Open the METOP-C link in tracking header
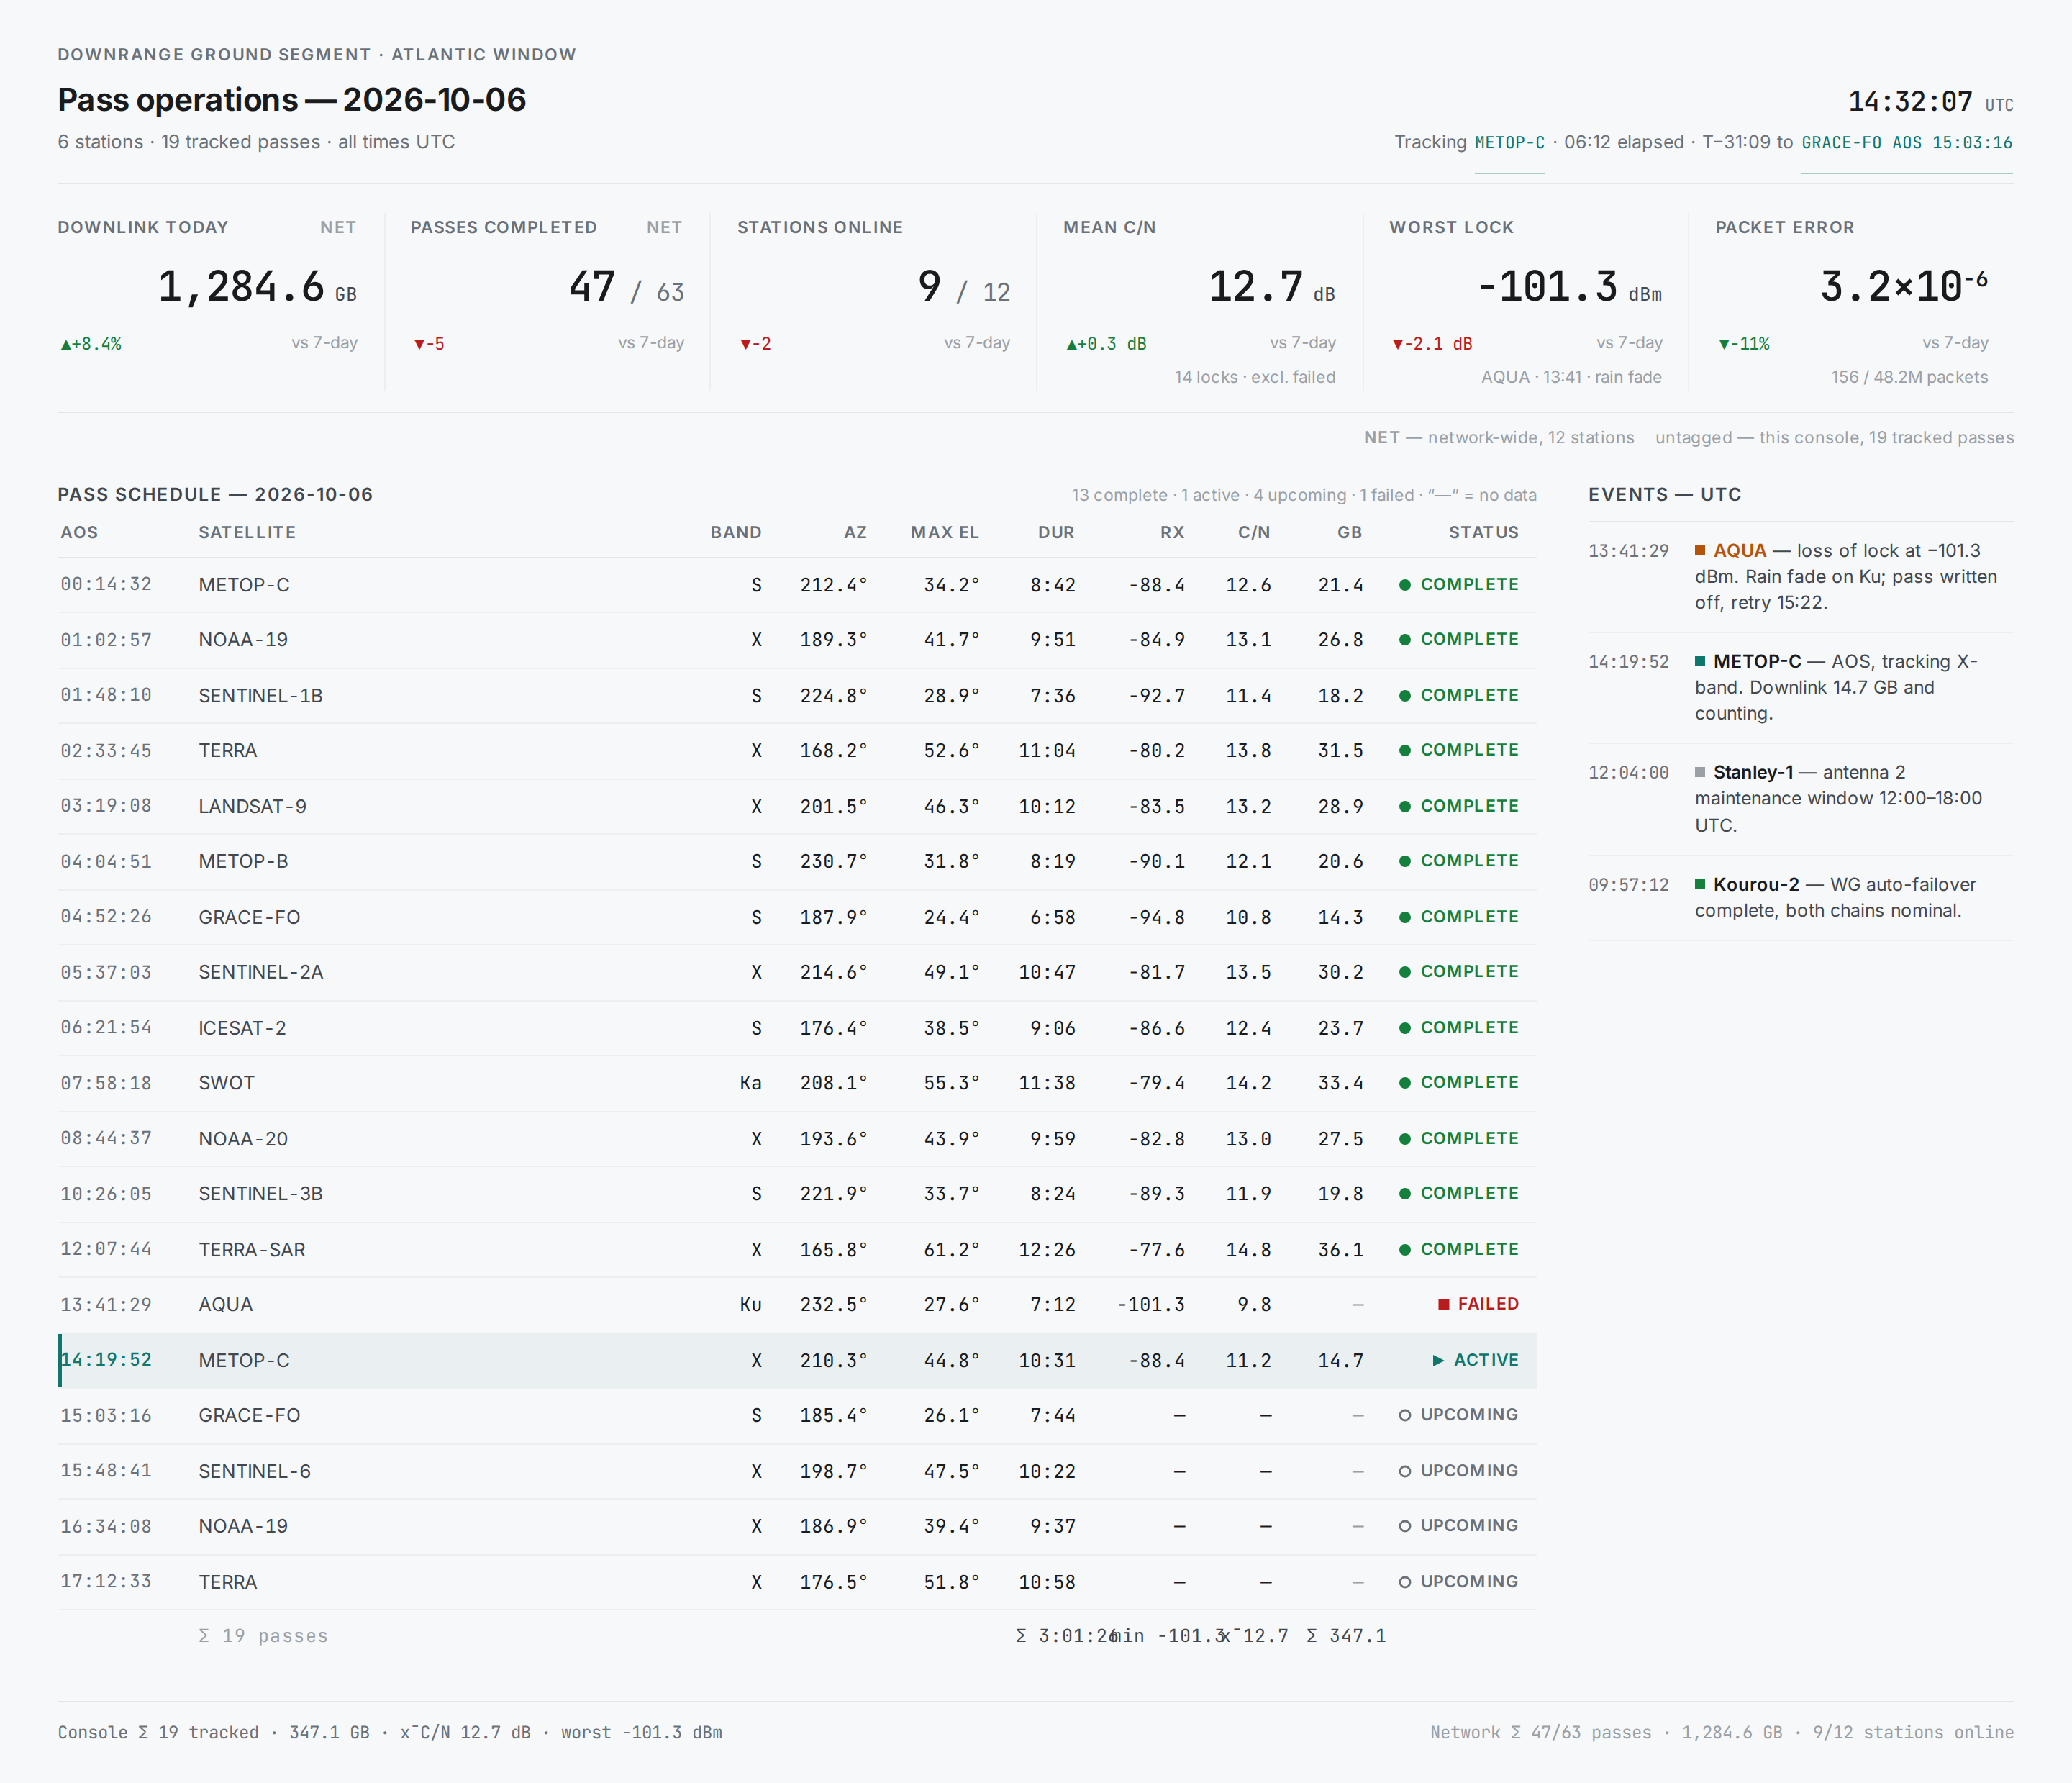This screenshot has height=1783, width=2072. tap(1509, 142)
